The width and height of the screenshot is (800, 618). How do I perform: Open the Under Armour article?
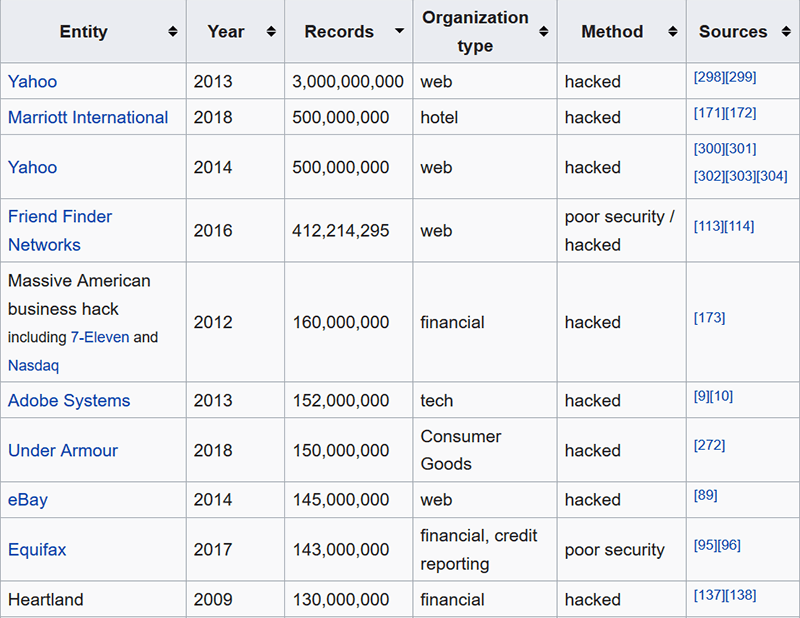[x=63, y=450]
